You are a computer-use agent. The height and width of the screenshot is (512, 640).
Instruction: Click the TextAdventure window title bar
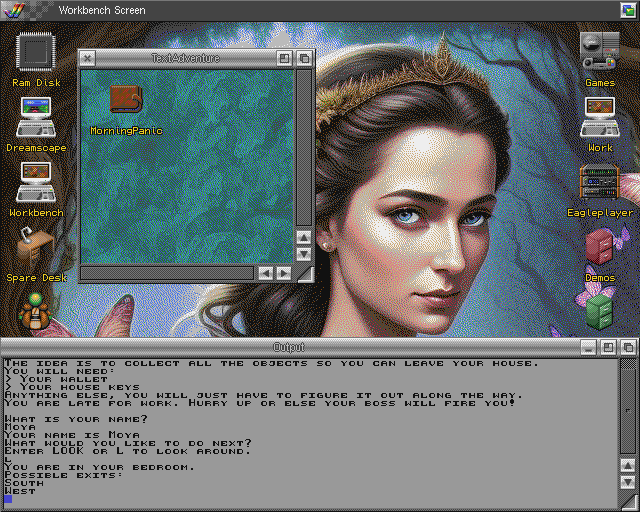(186, 58)
